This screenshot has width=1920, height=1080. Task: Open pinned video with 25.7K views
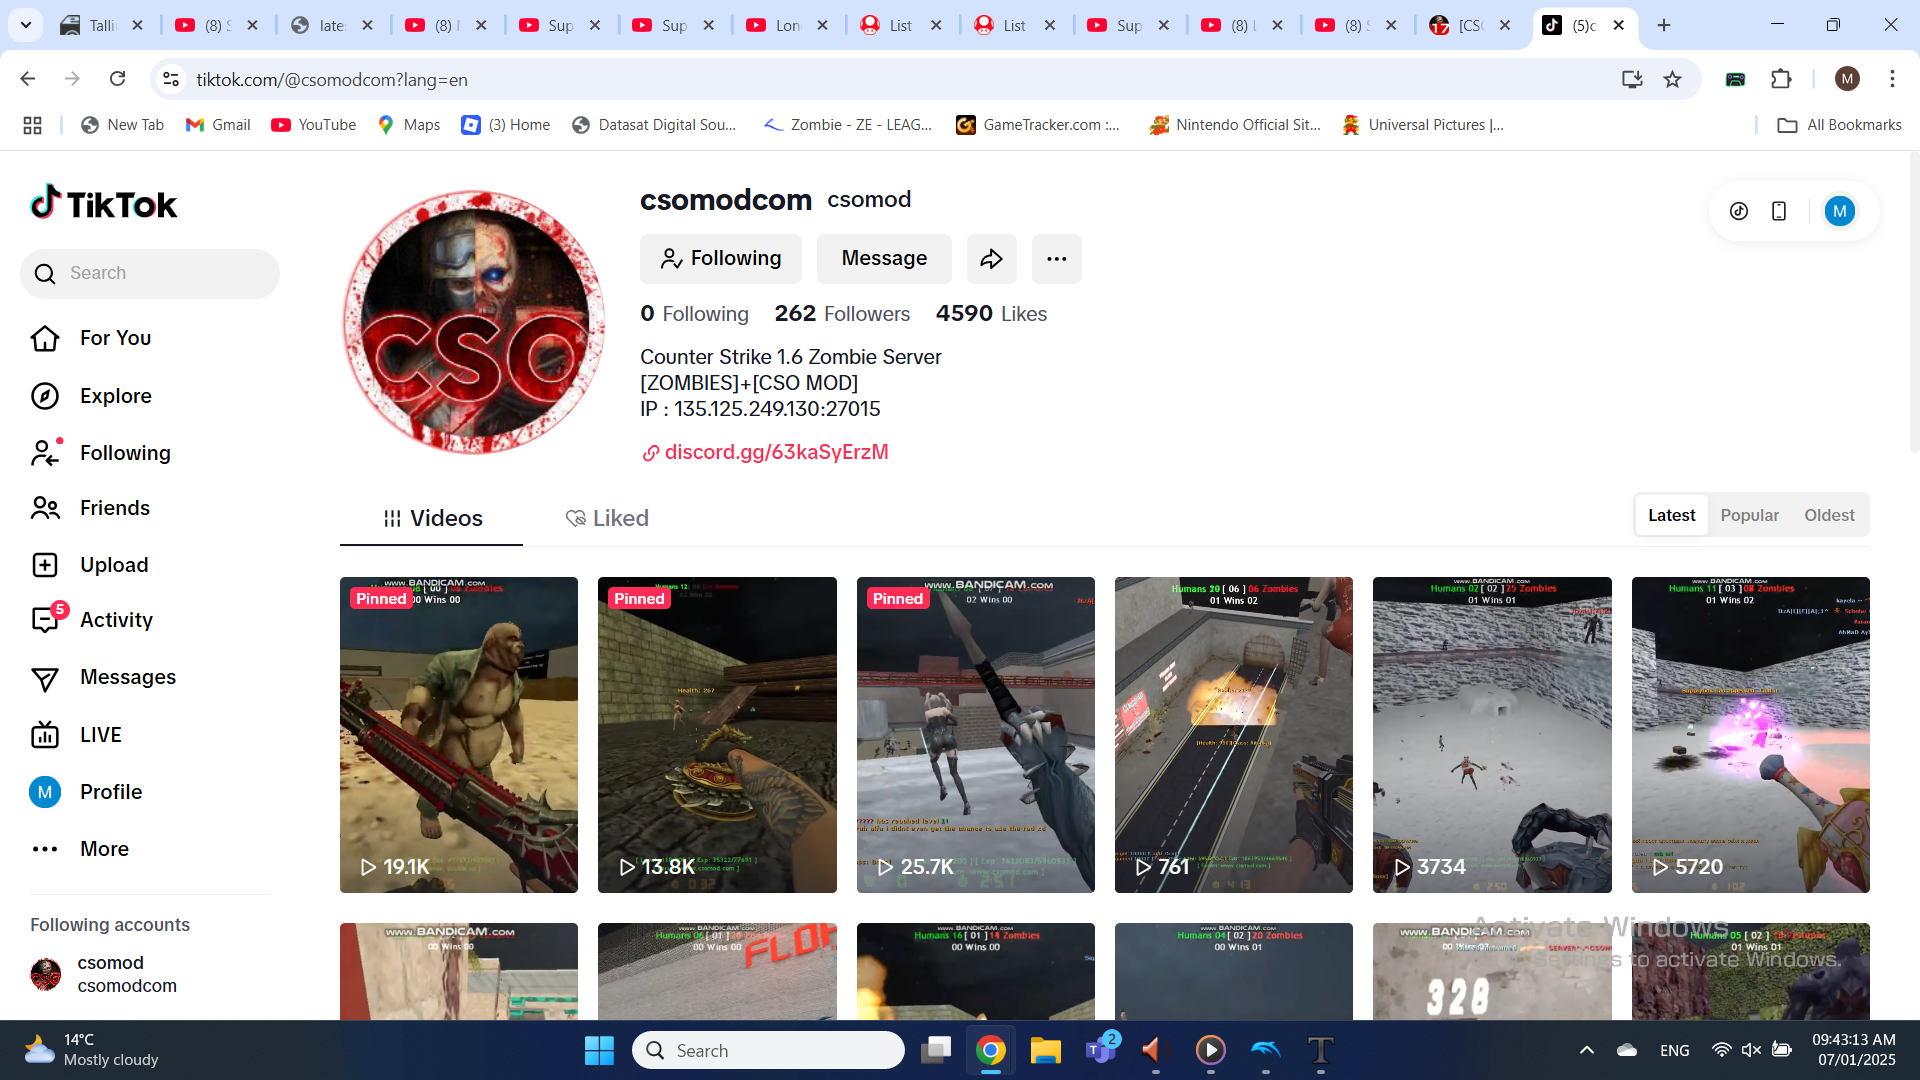(975, 735)
